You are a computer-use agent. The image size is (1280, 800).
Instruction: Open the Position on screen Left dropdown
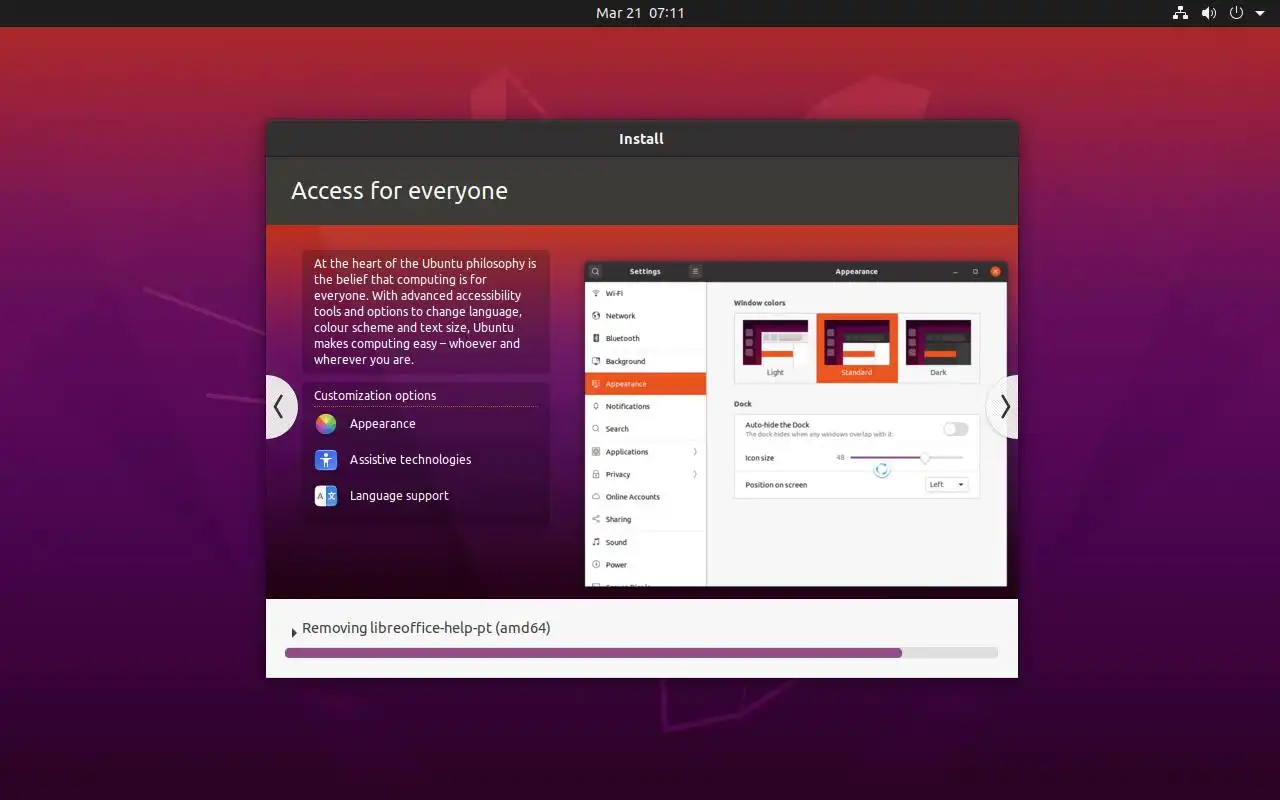(947, 485)
